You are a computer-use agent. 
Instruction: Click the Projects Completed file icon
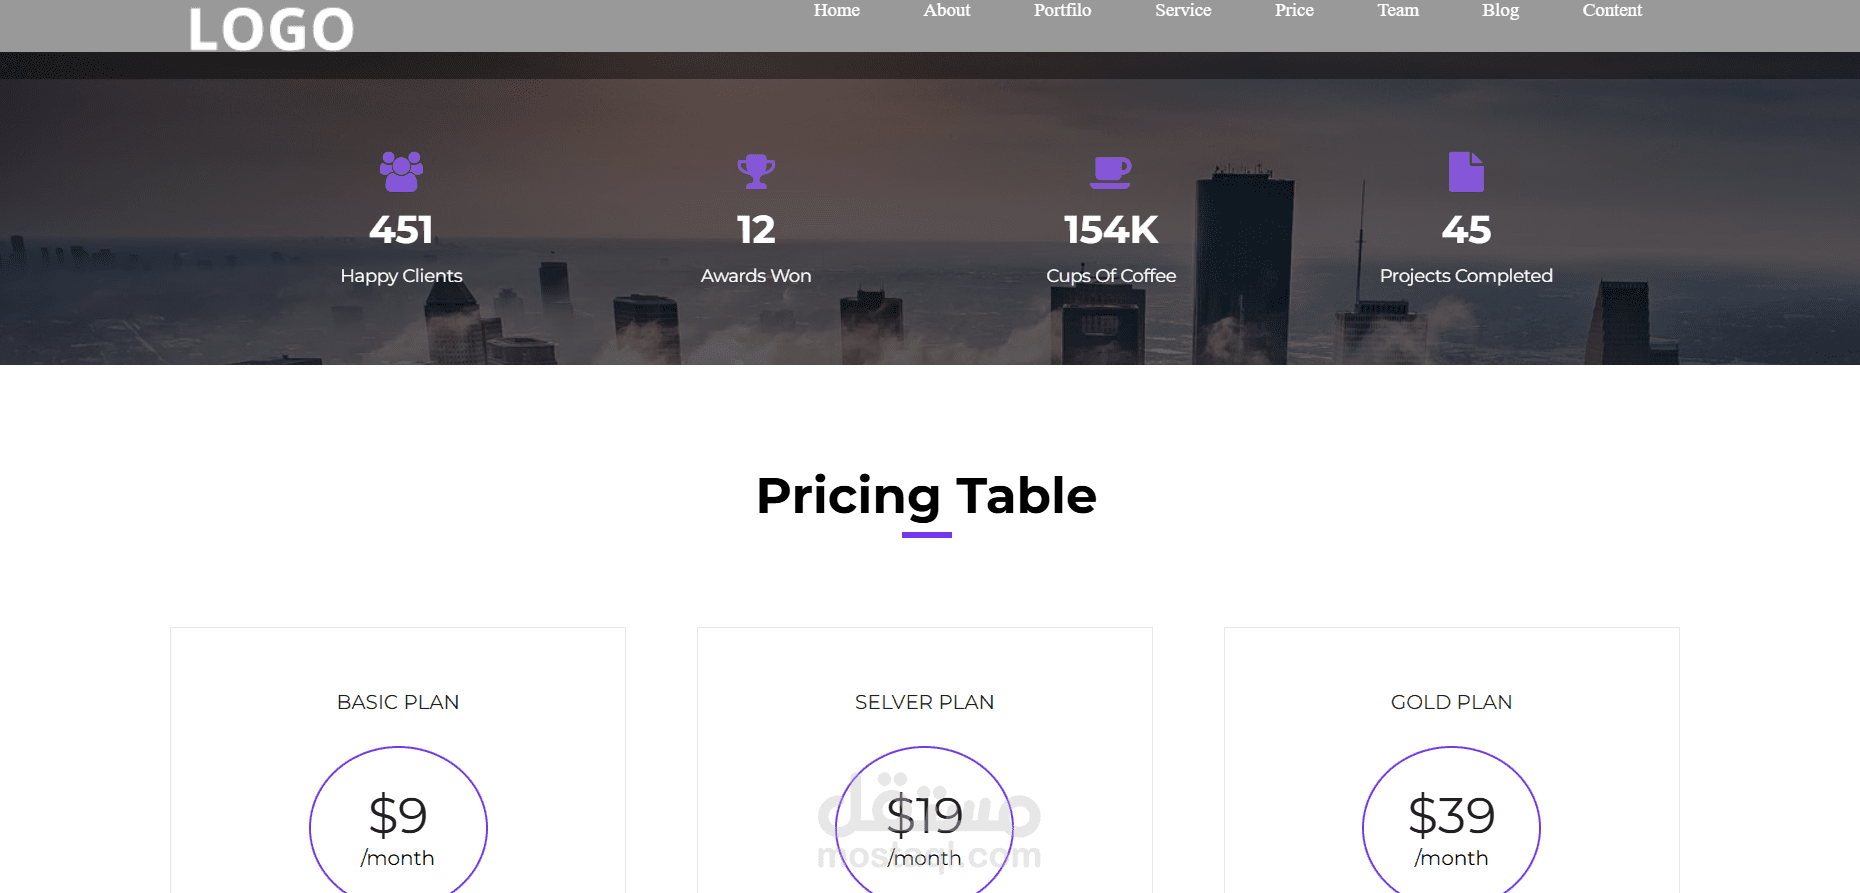1466,171
